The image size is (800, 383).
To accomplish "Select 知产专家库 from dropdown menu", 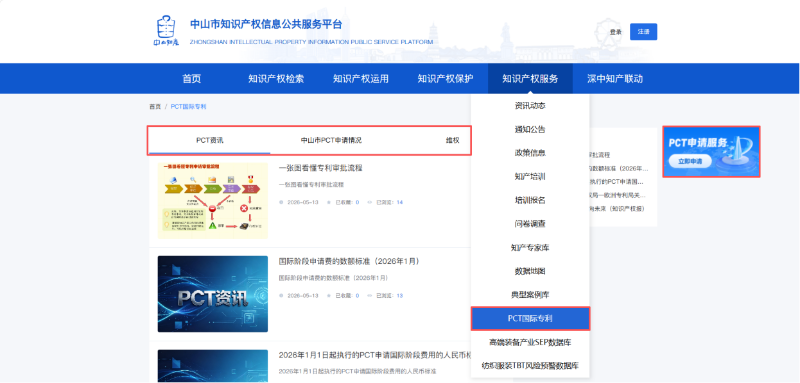I will pyautogui.click(x=530, y=247).
